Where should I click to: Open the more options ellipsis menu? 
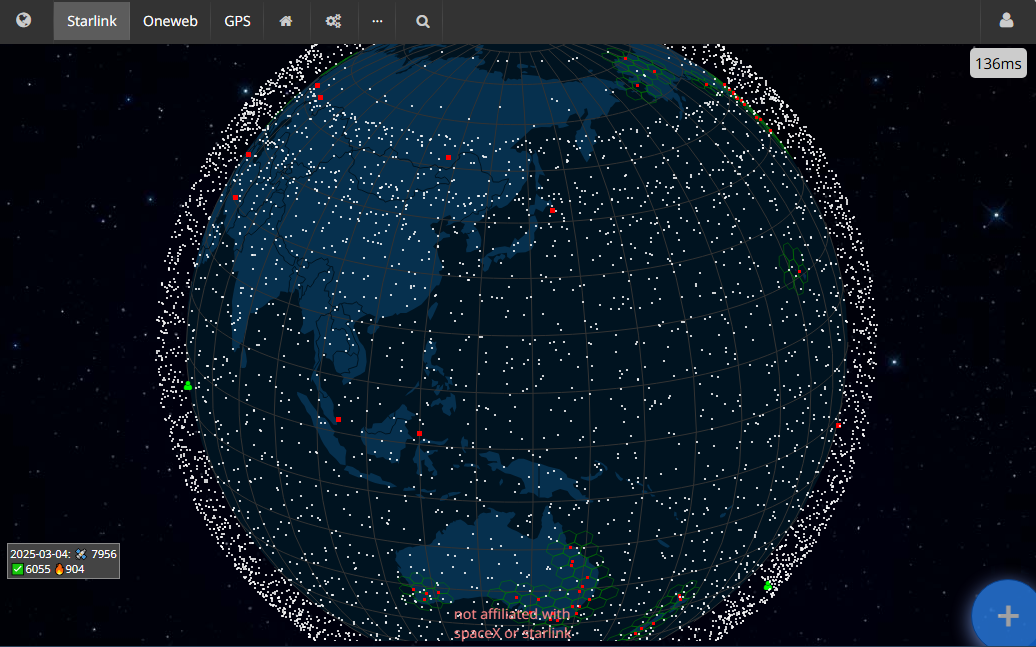click(377, 21)
